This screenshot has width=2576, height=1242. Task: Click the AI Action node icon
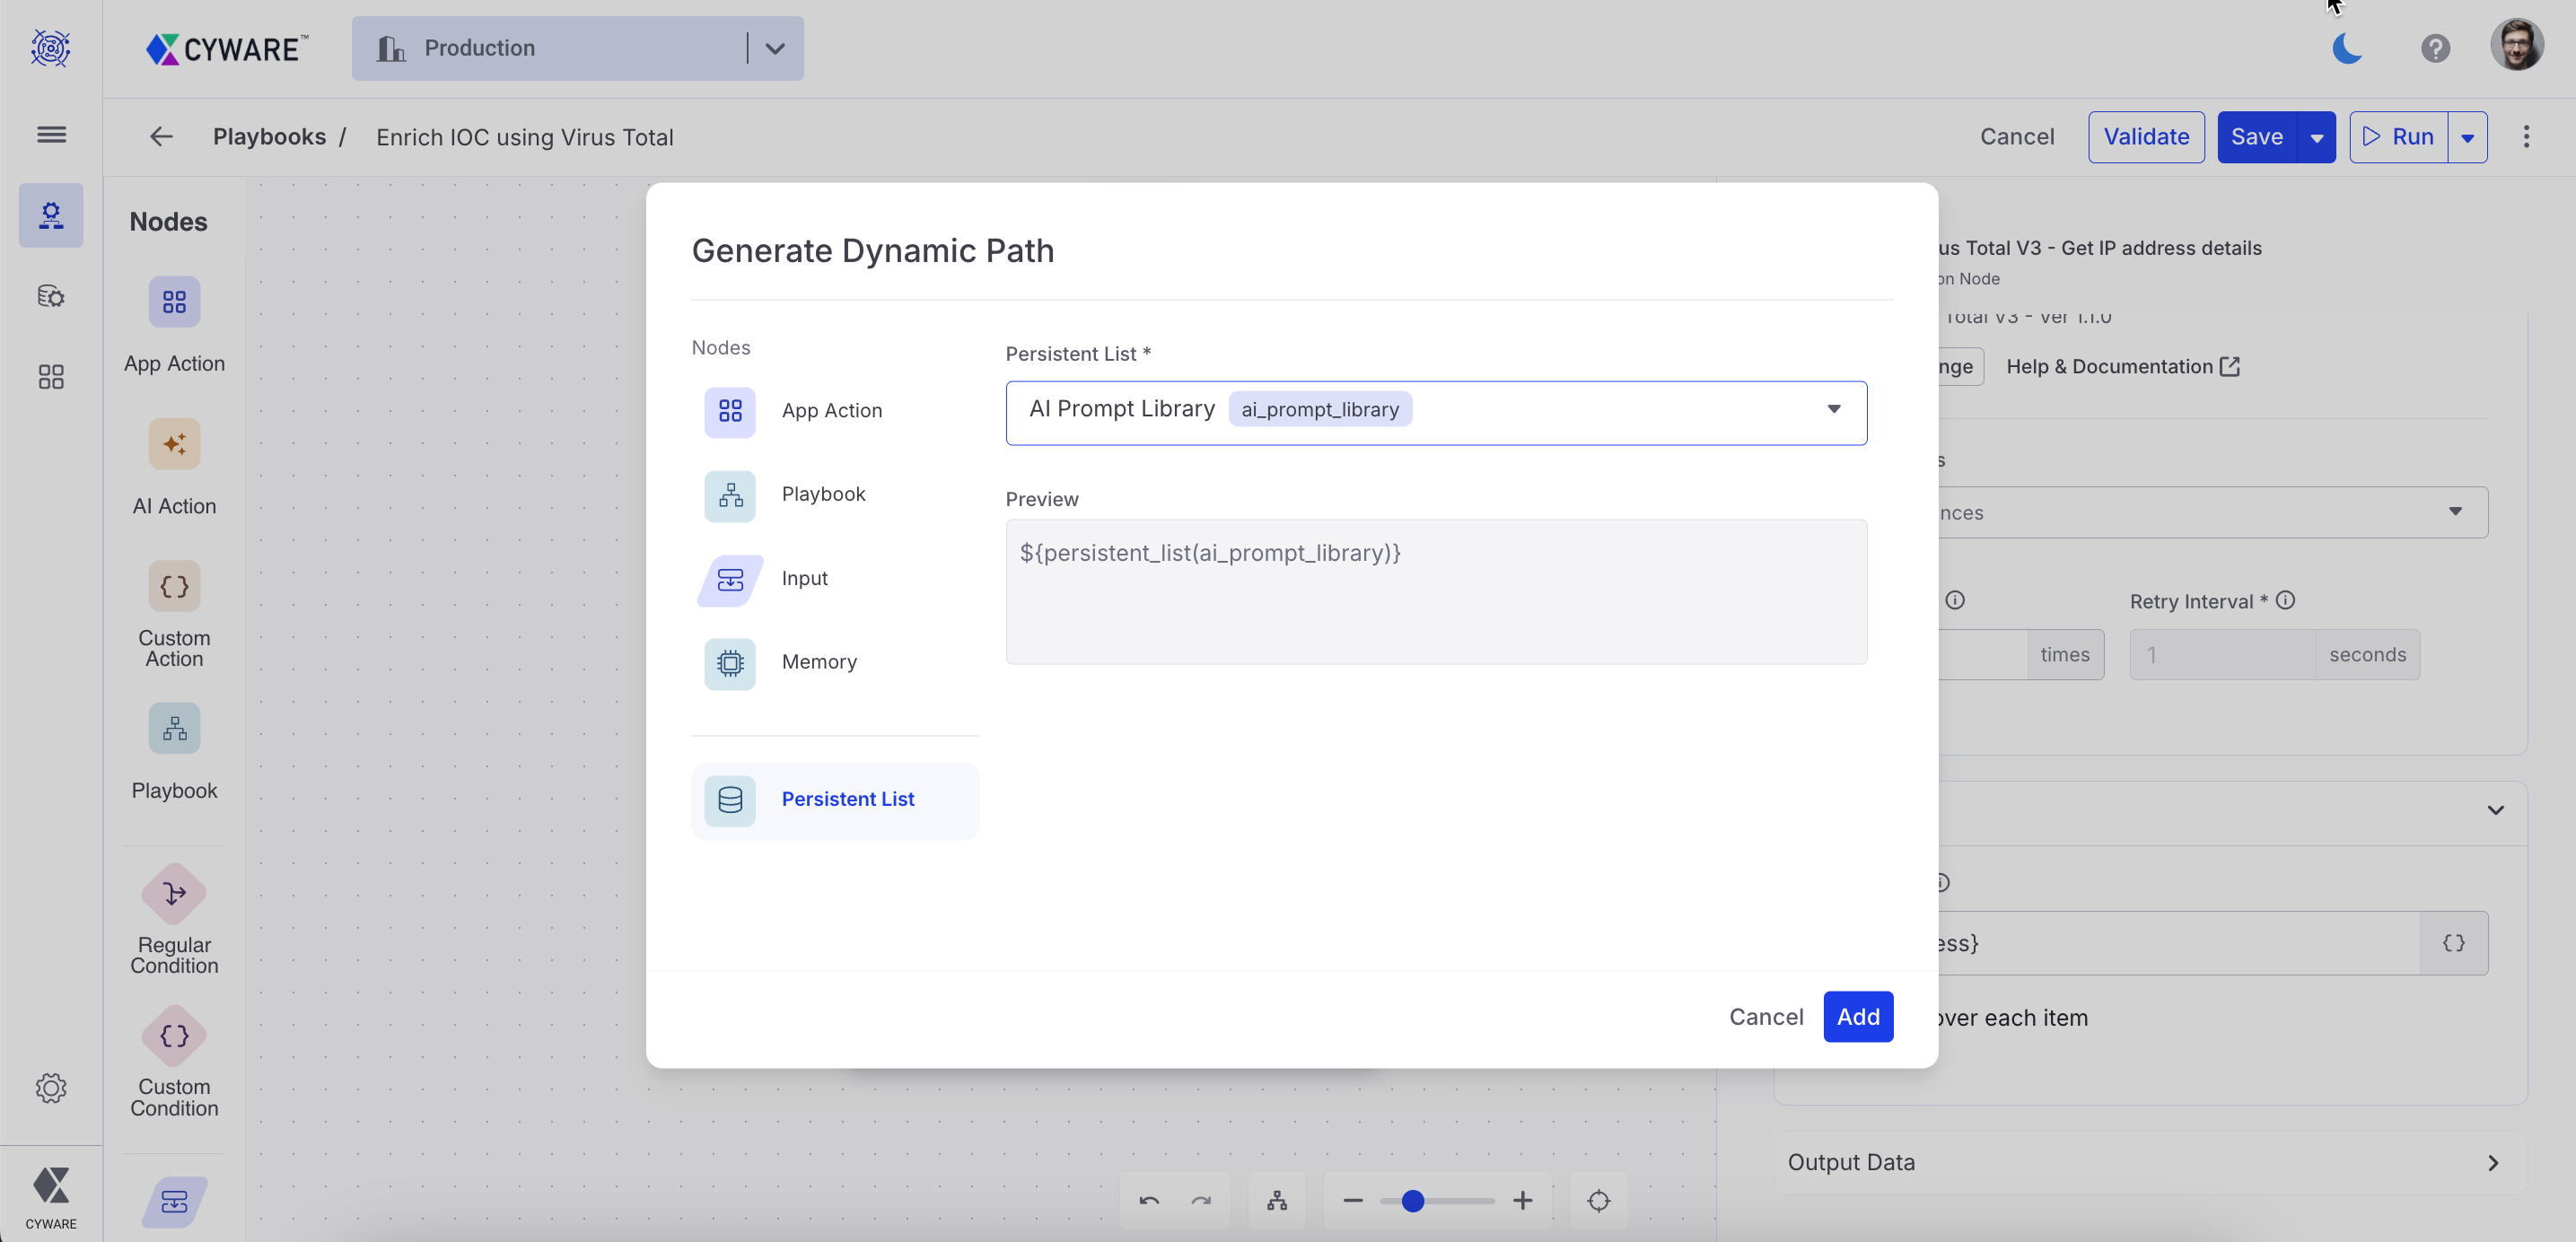(x=174, y=444)
